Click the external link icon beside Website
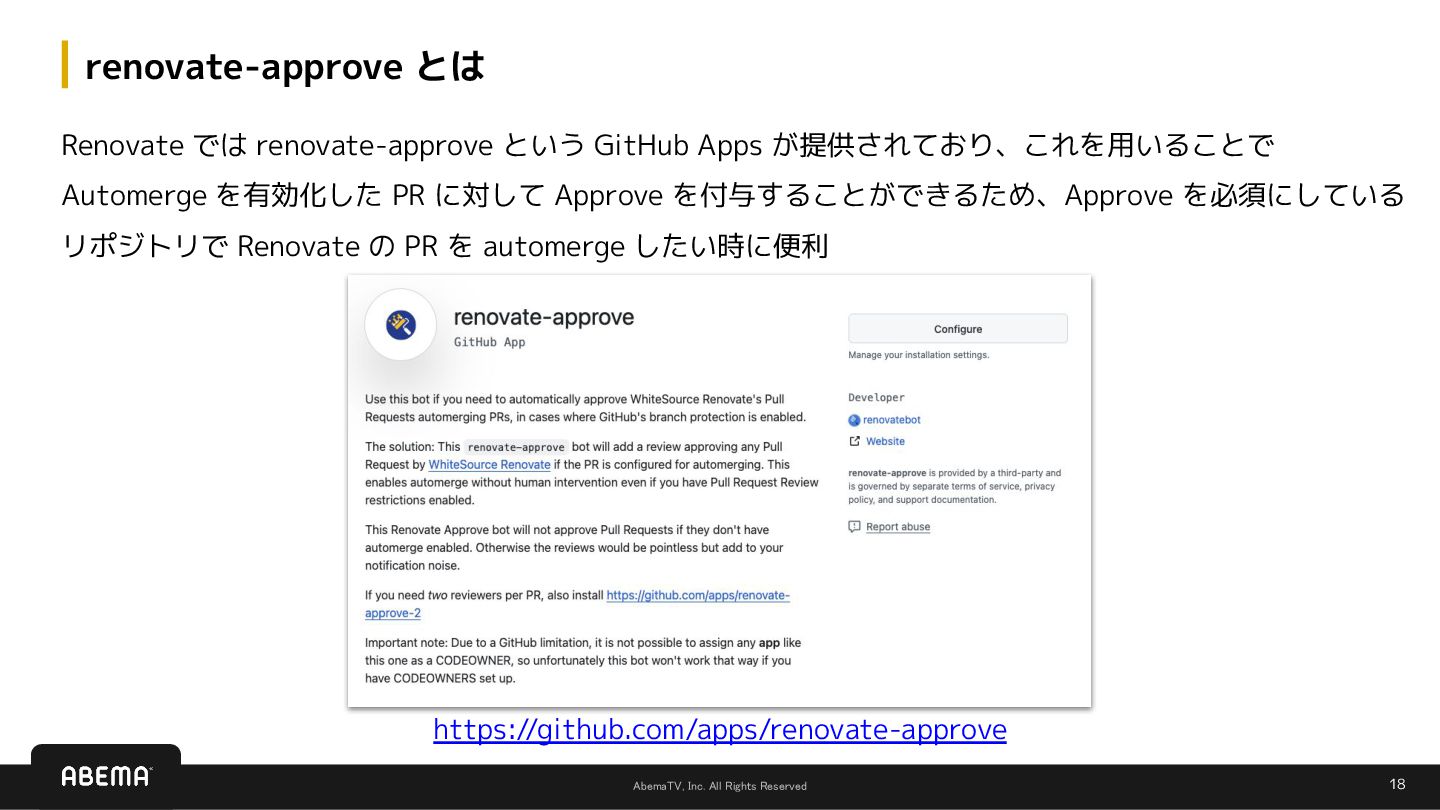The image size is (1440, 810). click(x=854, y=441)
